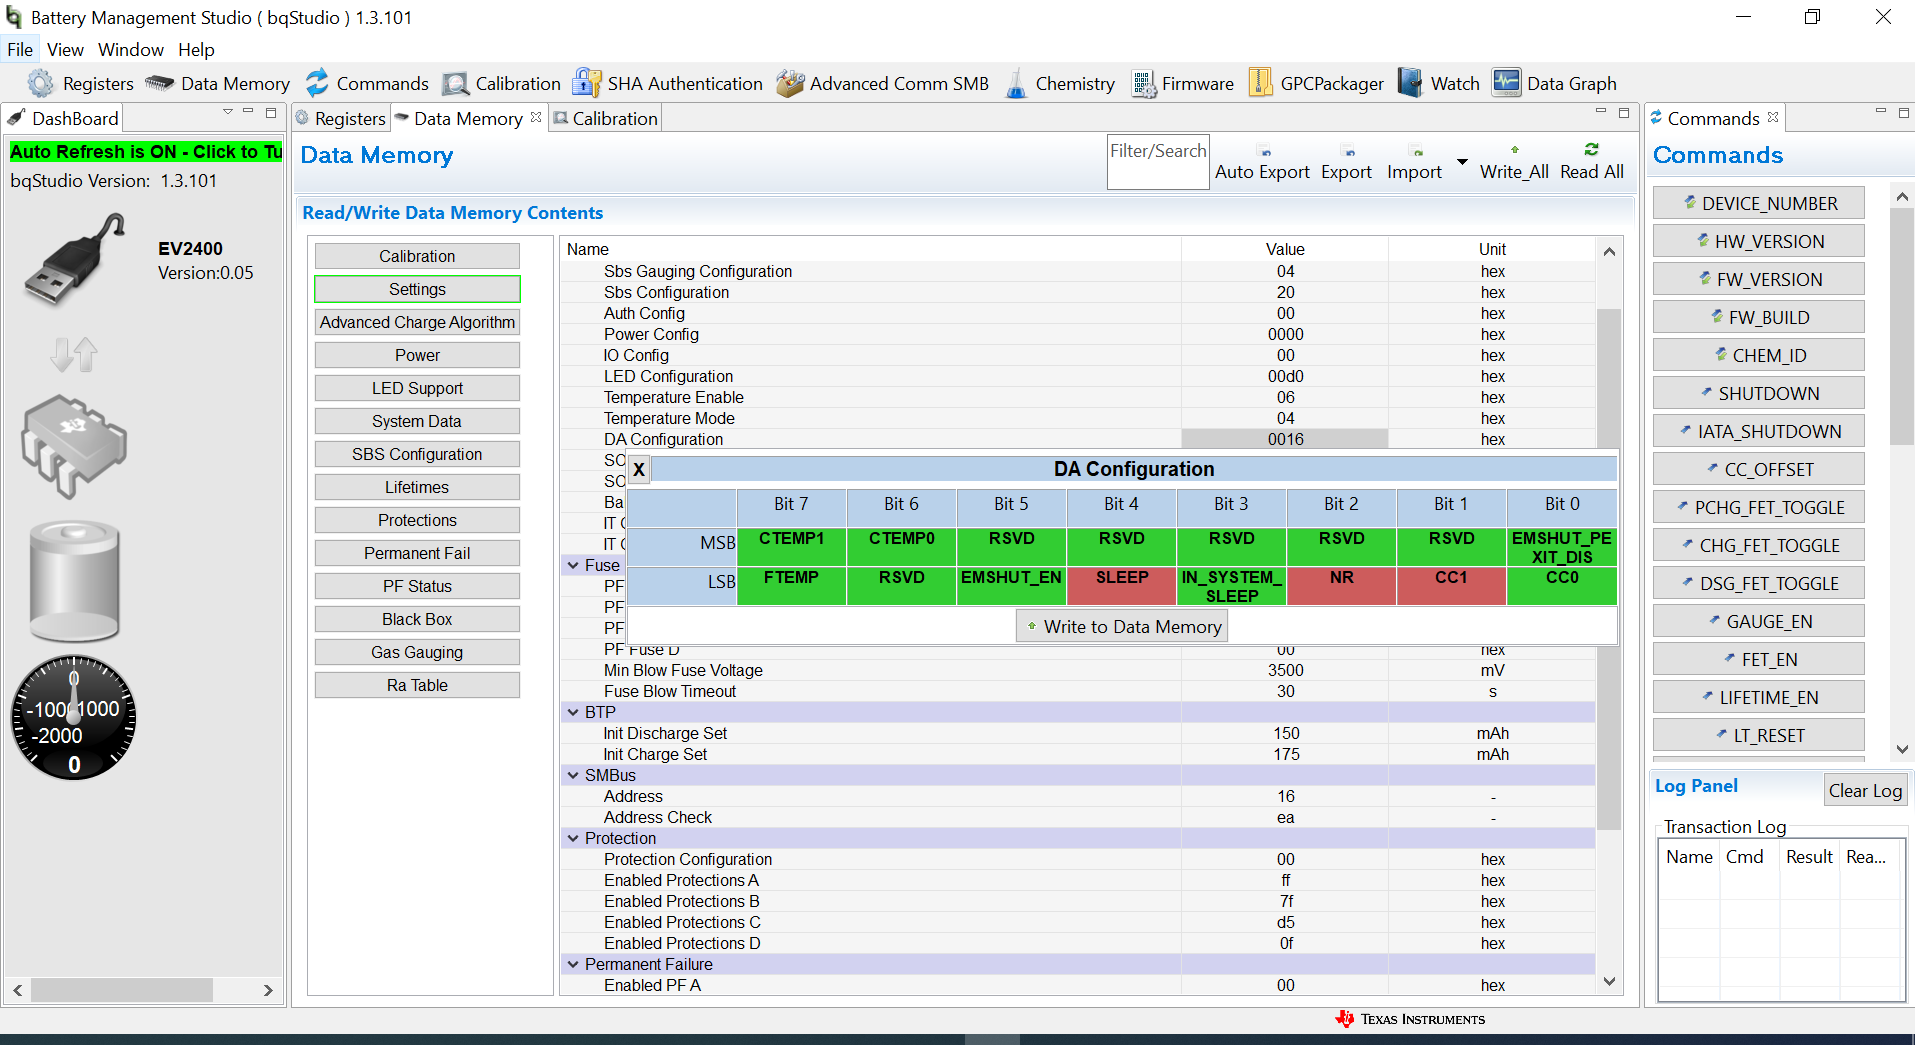This screenshot has height=1045, width=1915.
Task: Close the Commands panel tab
Action: pyautogui.click(x=1773, y=117)
